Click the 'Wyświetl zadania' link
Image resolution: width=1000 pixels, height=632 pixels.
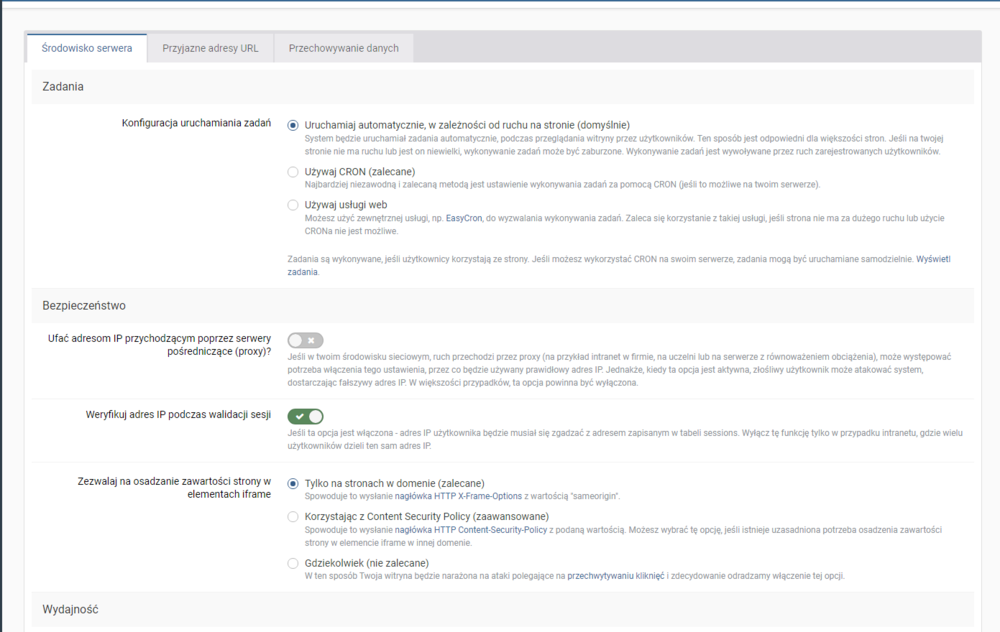(932, 259)
